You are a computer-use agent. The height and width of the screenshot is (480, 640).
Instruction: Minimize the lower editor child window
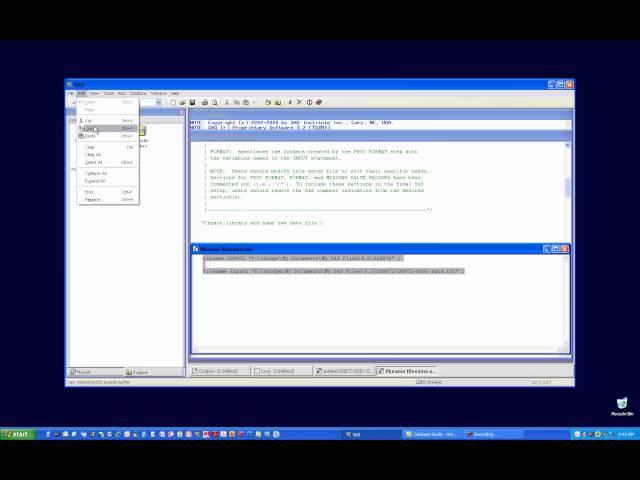(x=547, y=249)
